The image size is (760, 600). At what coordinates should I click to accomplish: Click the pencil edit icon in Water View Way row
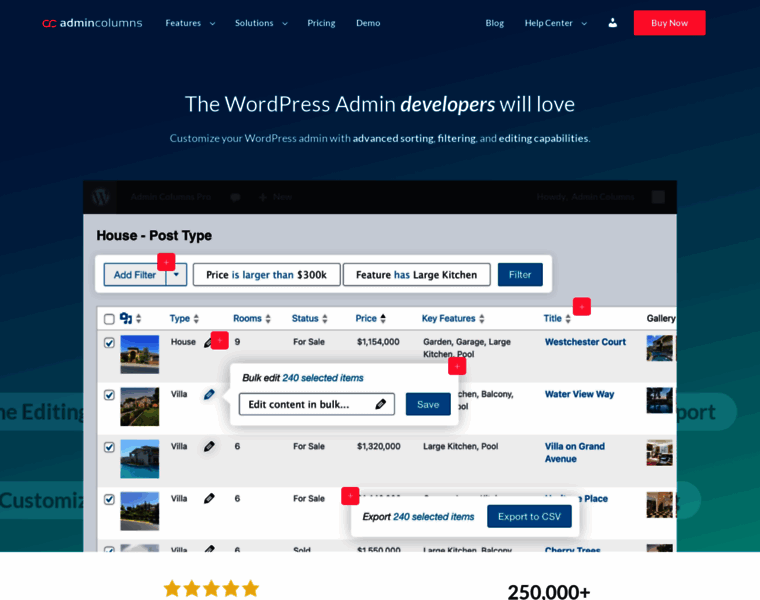(x=209, y=395)
